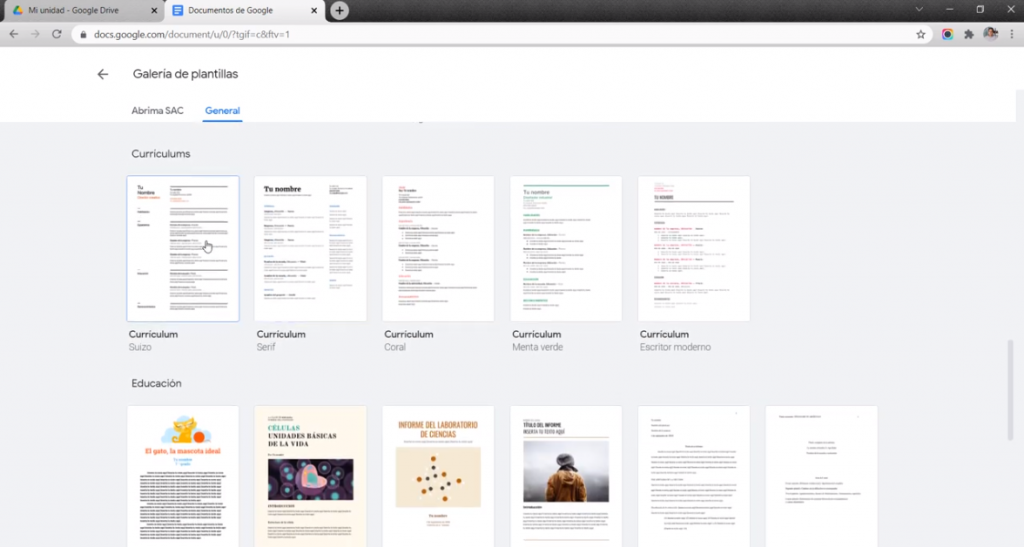Click the browser back navigation arrow

point(13,34)
